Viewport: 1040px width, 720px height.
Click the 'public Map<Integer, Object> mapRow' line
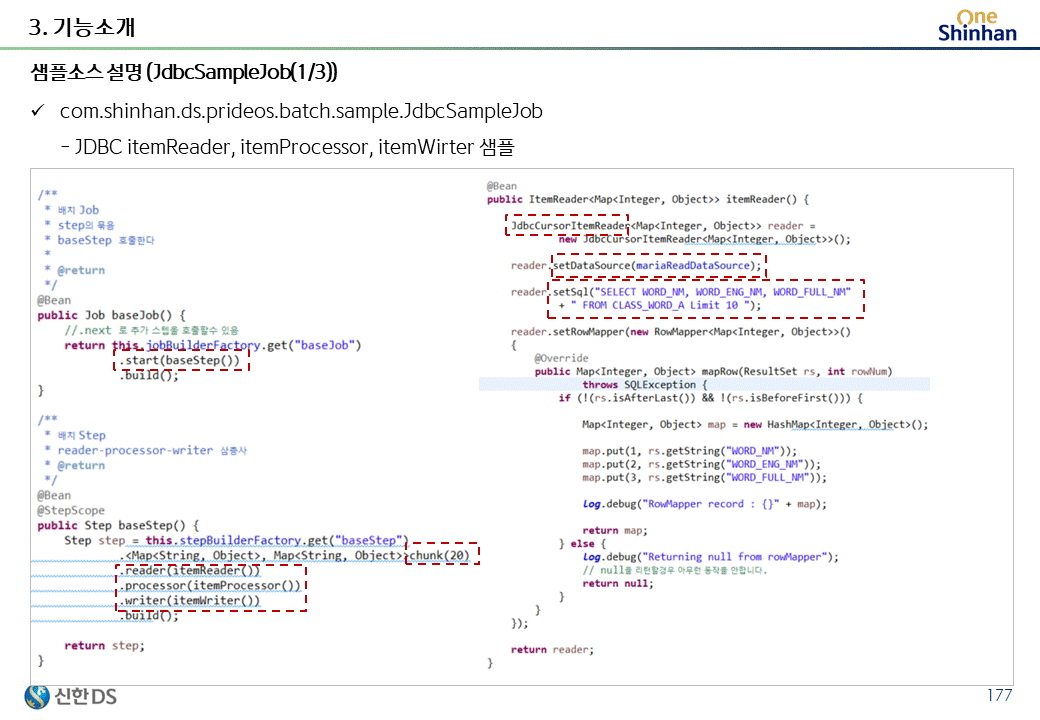(x=714, y=371)
